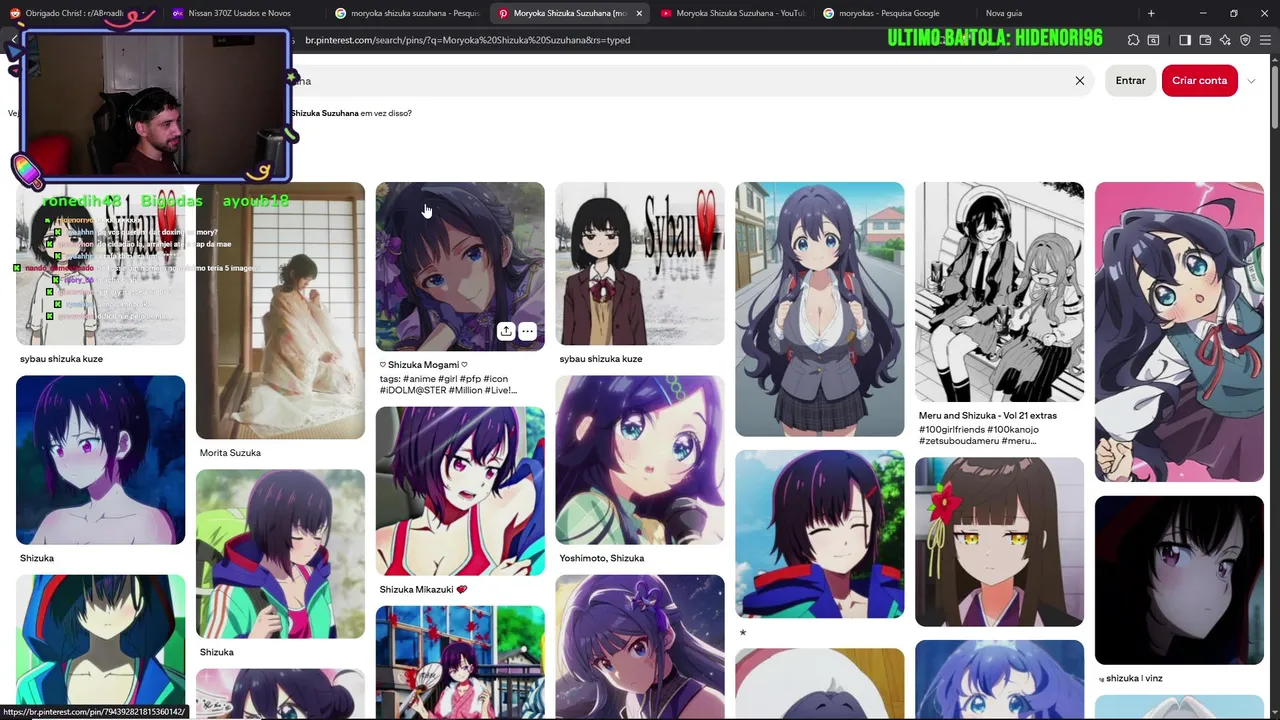Image resolution: width=1280 pixels, height=720 pixels.
Task: Open pin of girl in green-pink jacket
Action: click(x=280, y=554)
